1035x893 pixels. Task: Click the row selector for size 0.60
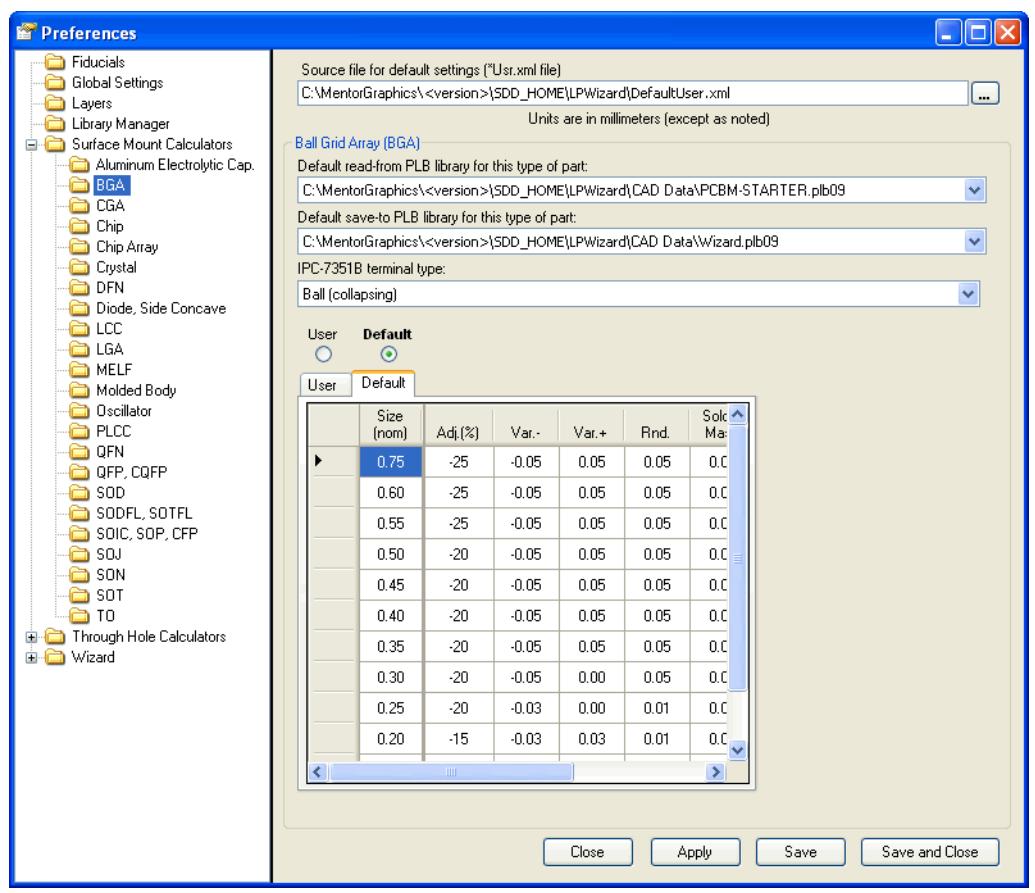pos(334,493)
